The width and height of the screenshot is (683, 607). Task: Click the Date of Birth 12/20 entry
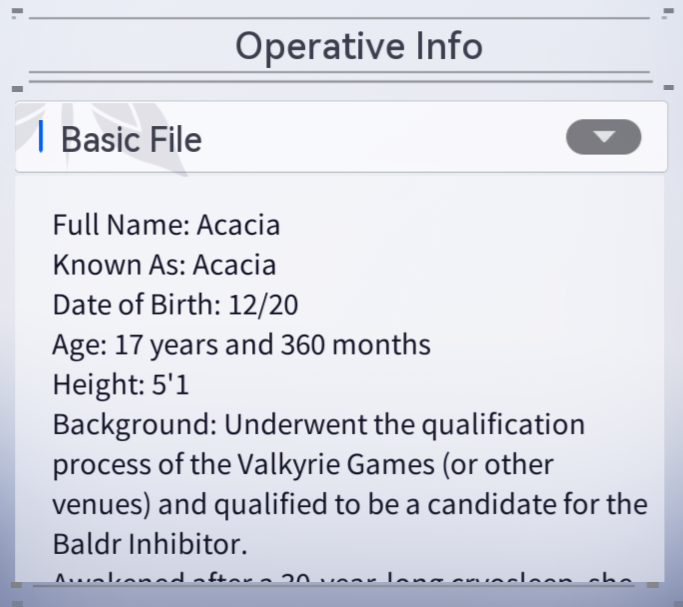(x=175, y=305)
